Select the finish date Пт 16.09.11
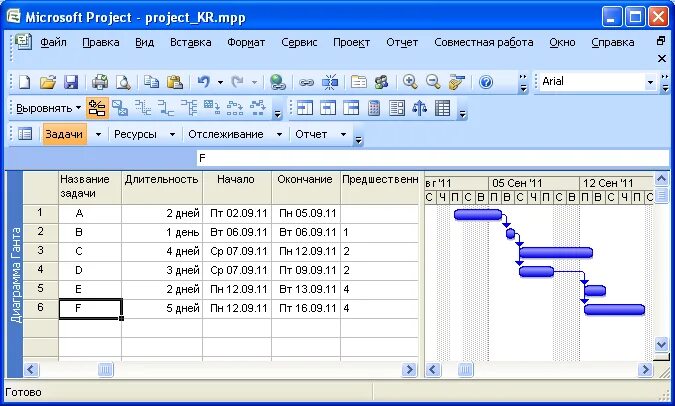Image resolution: width=675 pixels, height=406 pixels. tap(306, 308)
